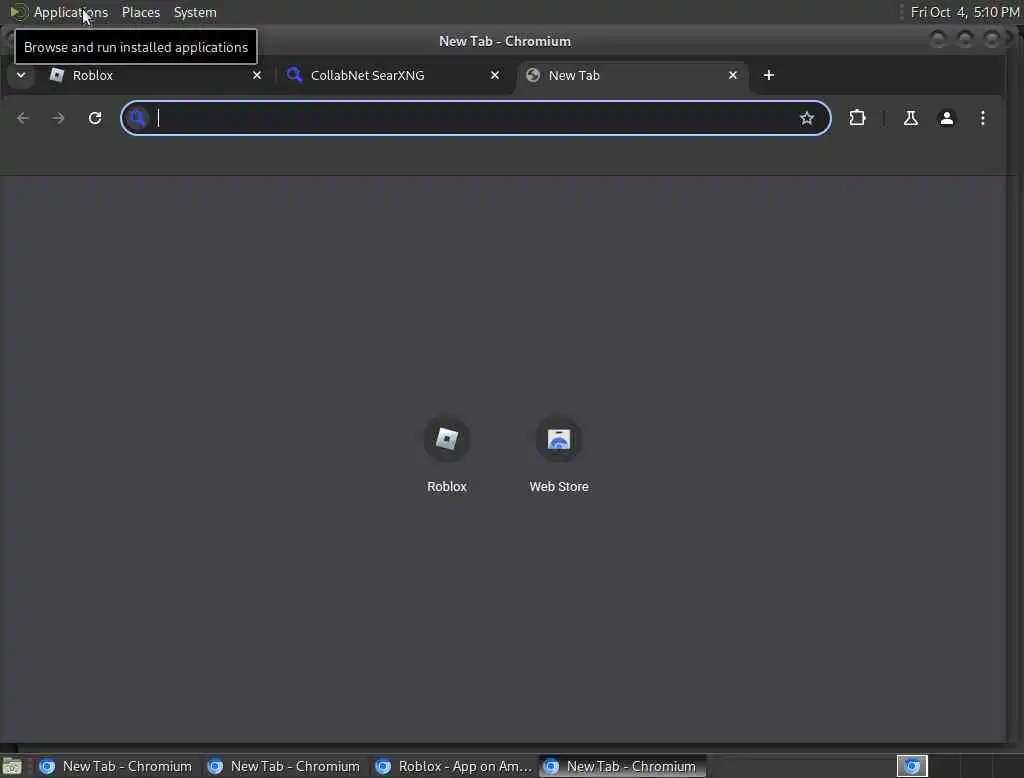
Task: Focus the address bar input
Action: coord(473,118)
